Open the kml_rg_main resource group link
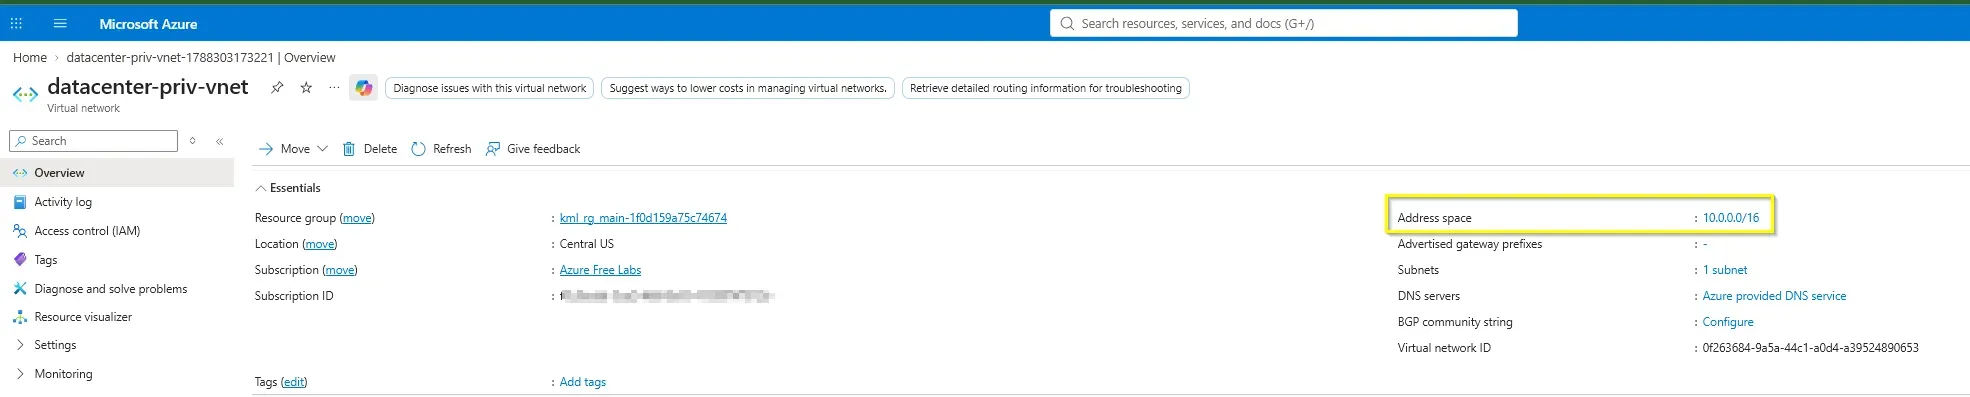Screen dimensions: 1970x397 point(643,218)
